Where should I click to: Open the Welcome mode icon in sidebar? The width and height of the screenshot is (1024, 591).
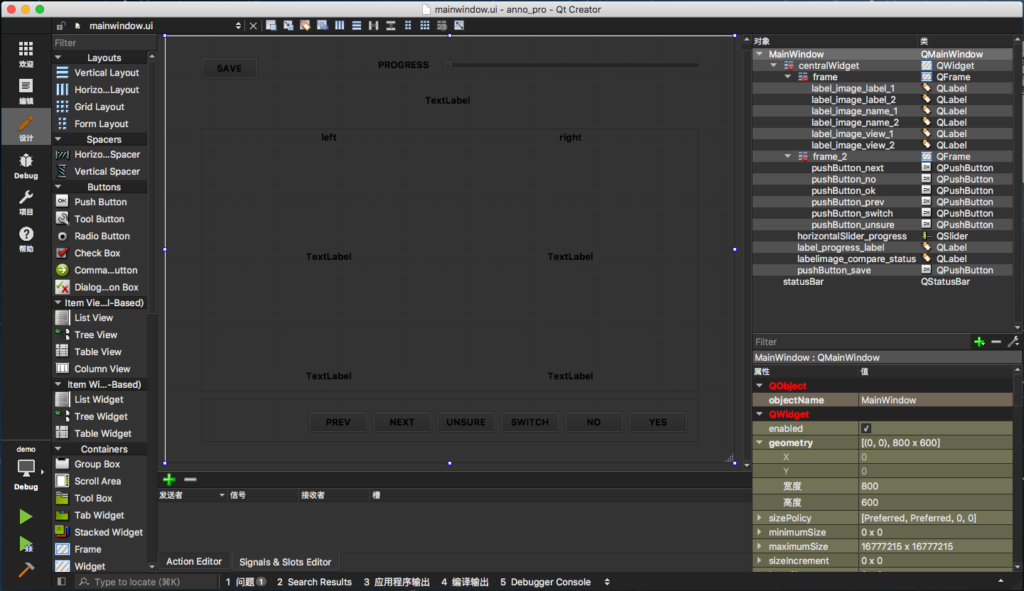pos(25,54)
